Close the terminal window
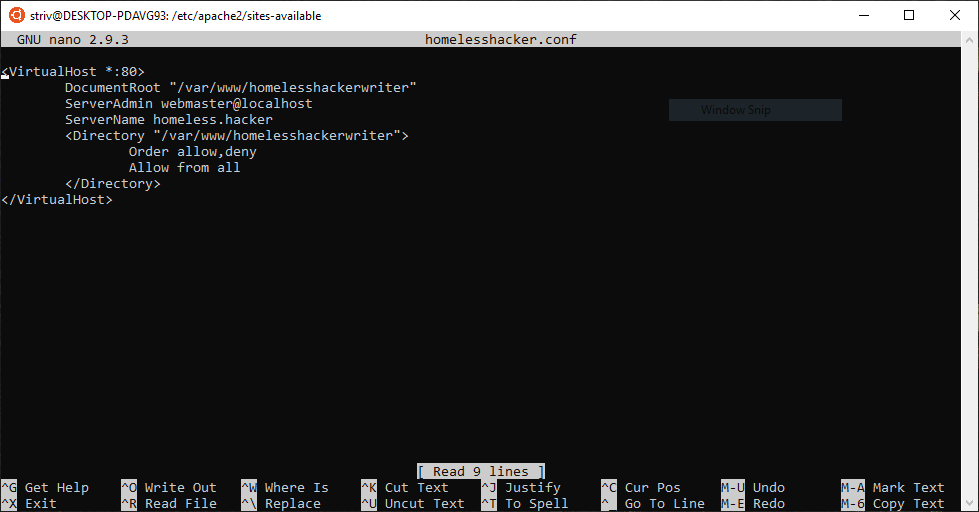 955,15
